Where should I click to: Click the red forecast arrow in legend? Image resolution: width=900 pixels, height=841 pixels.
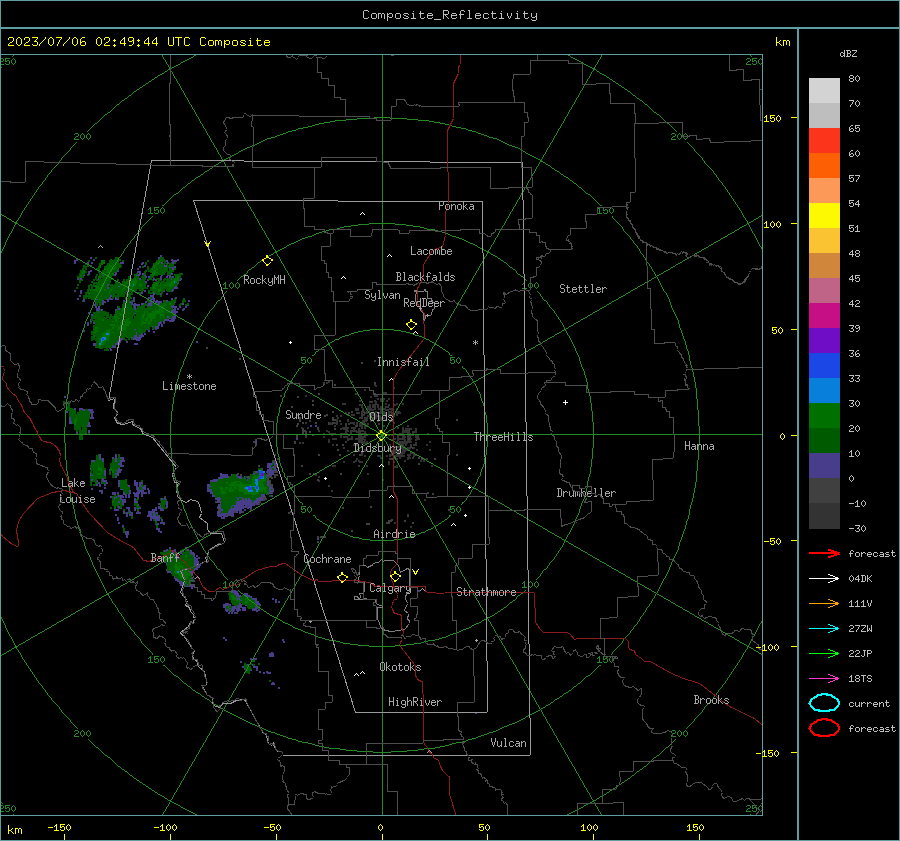(824, 553)
